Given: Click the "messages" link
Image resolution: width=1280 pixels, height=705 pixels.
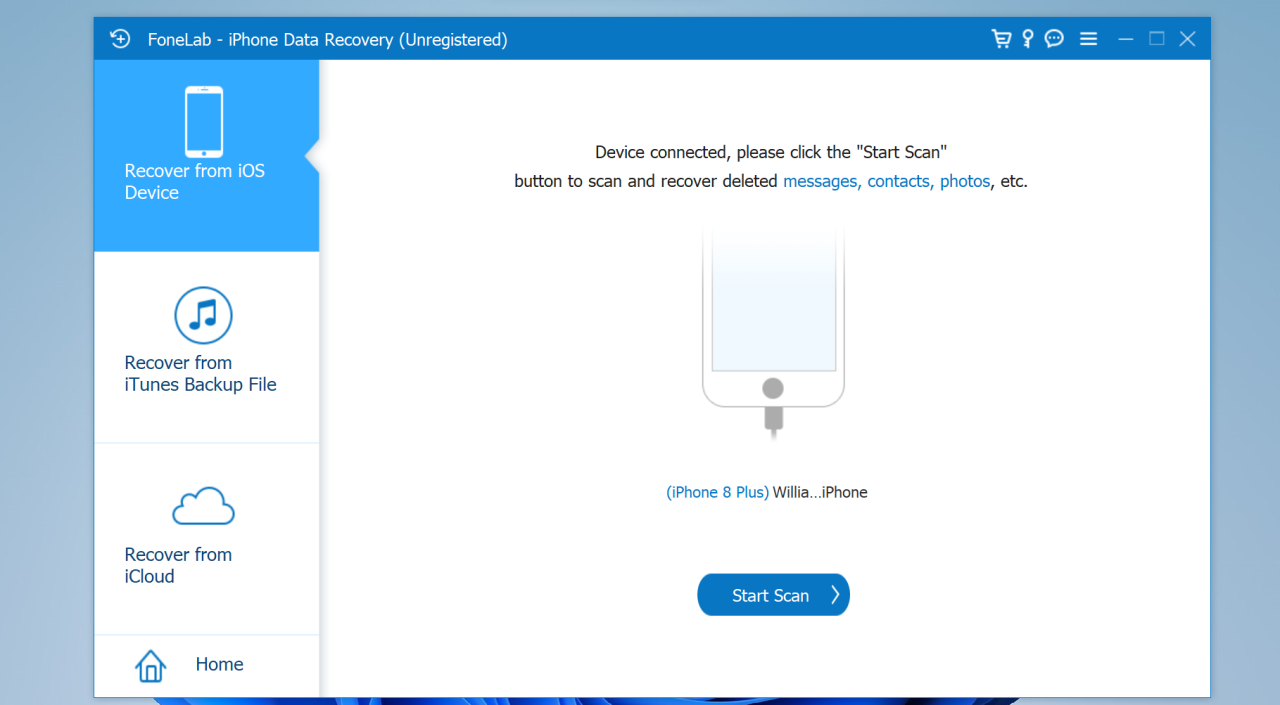Looking at the screenshot, I should (821, 181).
